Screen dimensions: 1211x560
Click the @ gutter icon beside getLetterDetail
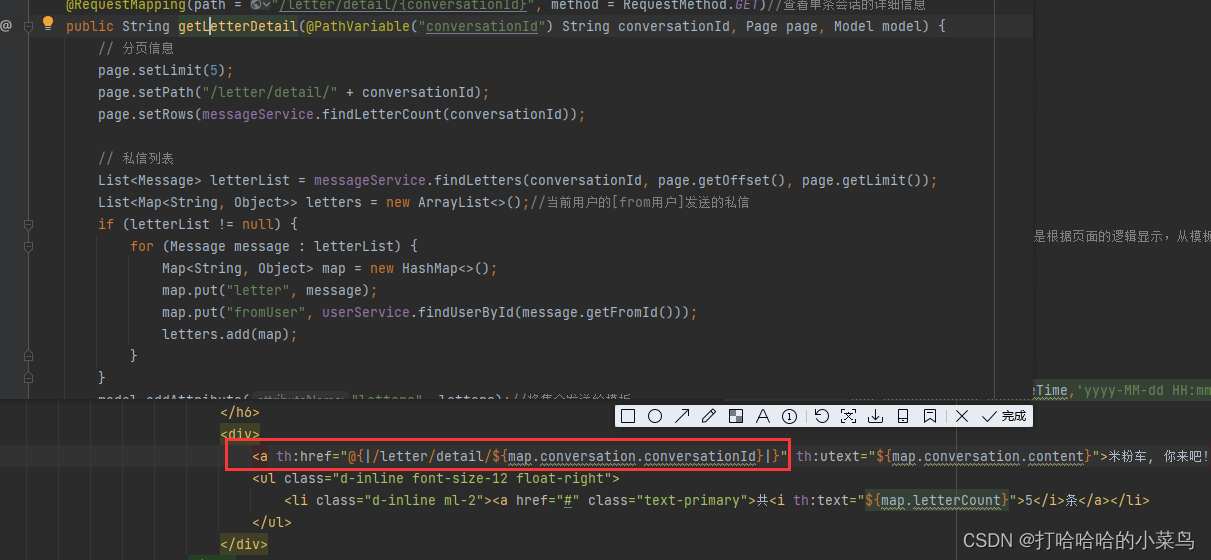6,26
